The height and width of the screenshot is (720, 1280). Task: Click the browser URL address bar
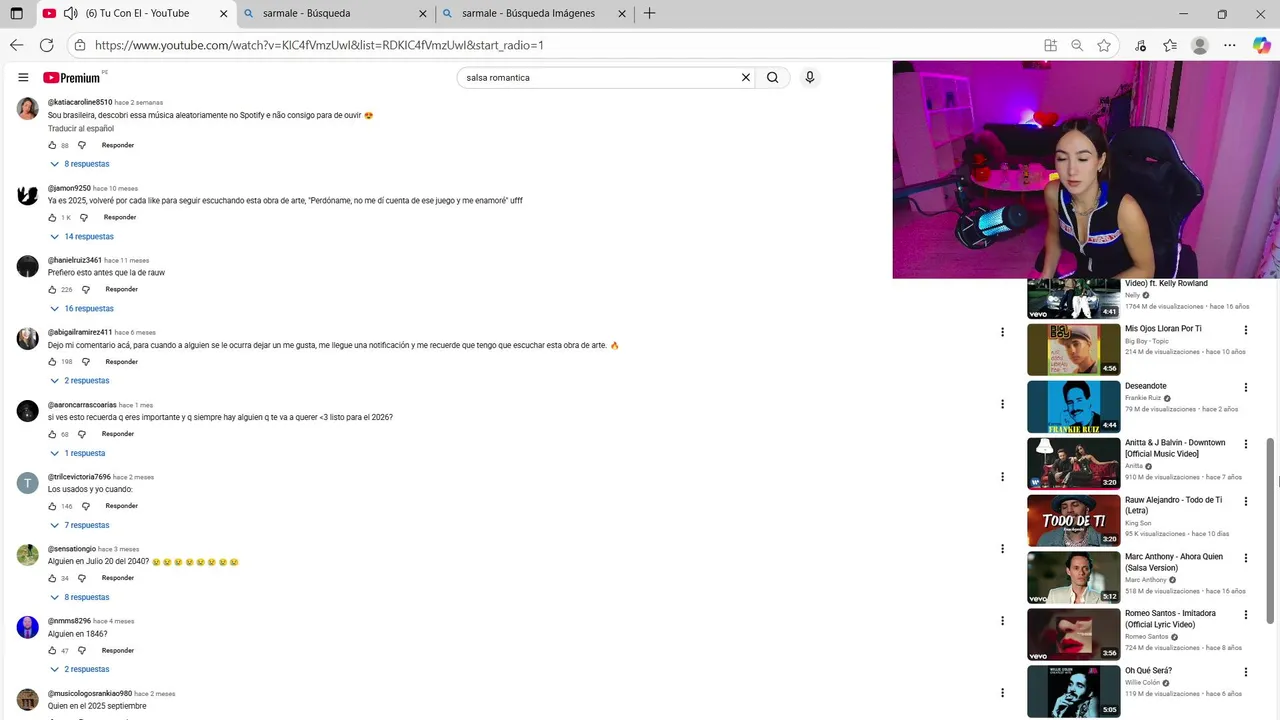click(560, 45)
